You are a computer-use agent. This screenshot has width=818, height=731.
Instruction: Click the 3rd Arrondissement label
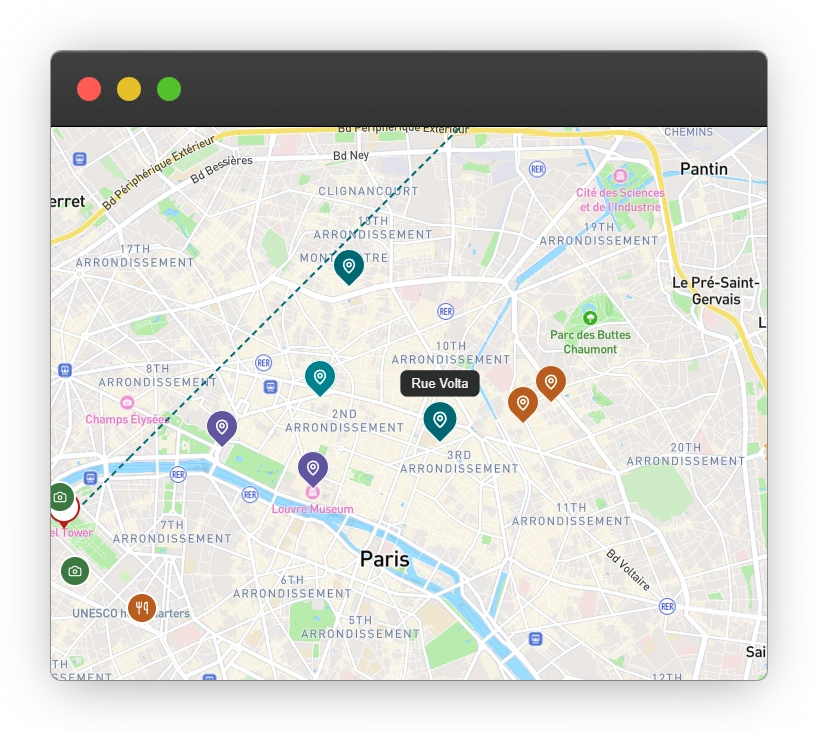coord(459,462)
